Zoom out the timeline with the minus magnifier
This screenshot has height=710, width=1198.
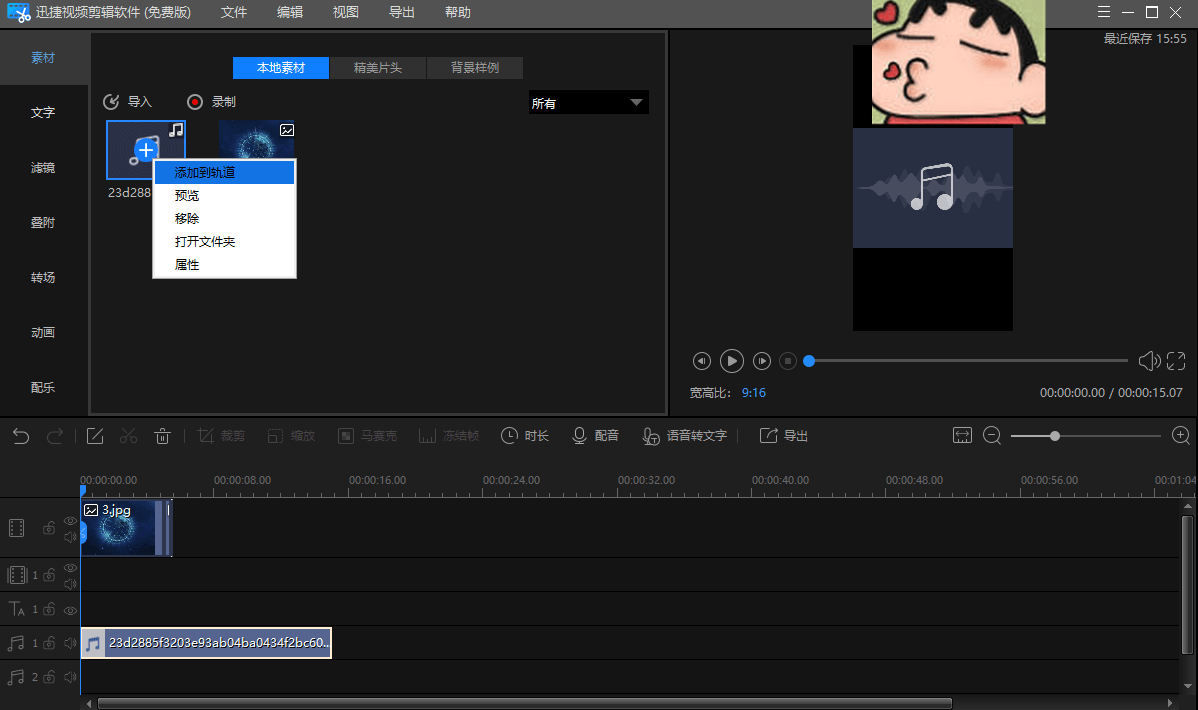coord(992,436)
